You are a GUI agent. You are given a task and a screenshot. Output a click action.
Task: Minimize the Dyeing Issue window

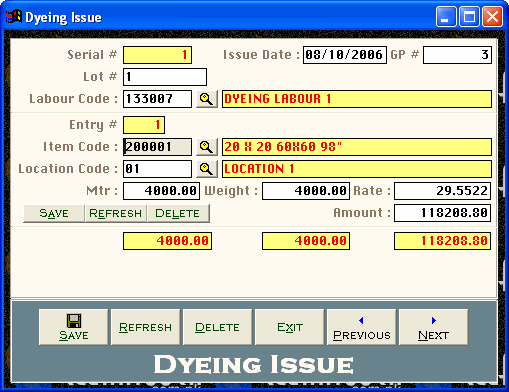pos(446,17)
